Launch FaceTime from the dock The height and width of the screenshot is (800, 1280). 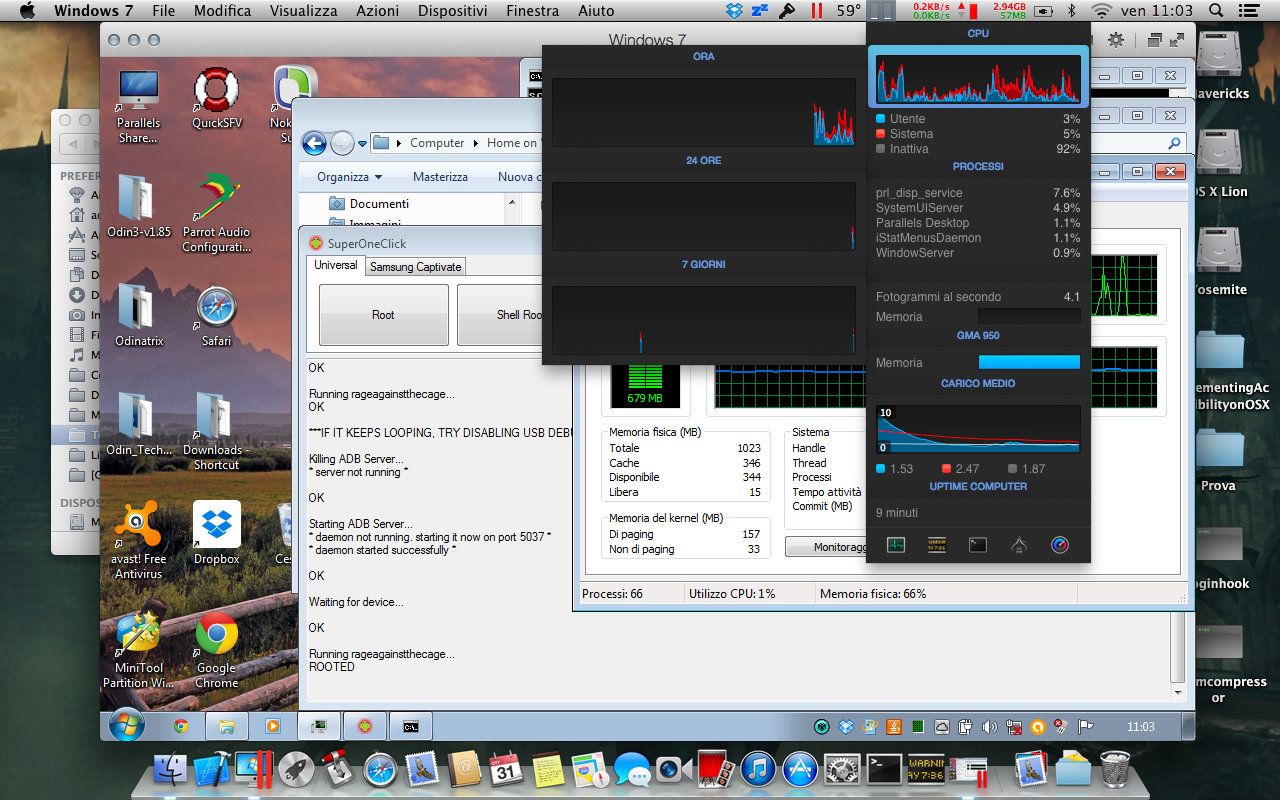(675, 769)
